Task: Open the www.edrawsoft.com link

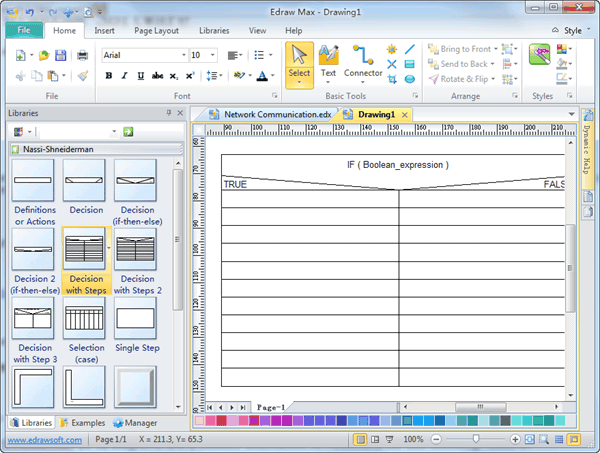Action: coord(44,439)
